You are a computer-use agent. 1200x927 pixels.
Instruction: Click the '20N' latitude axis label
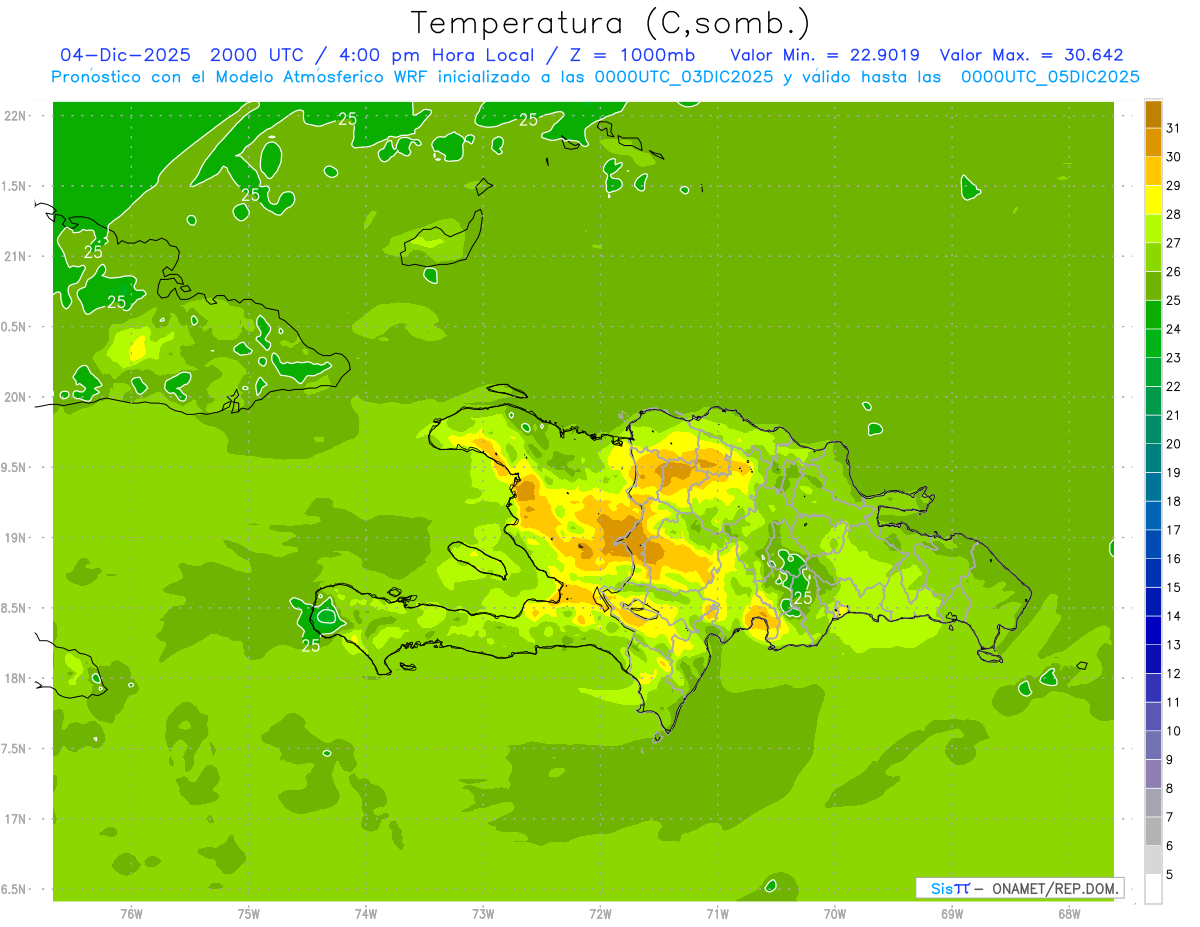click(x=15, y=397)
